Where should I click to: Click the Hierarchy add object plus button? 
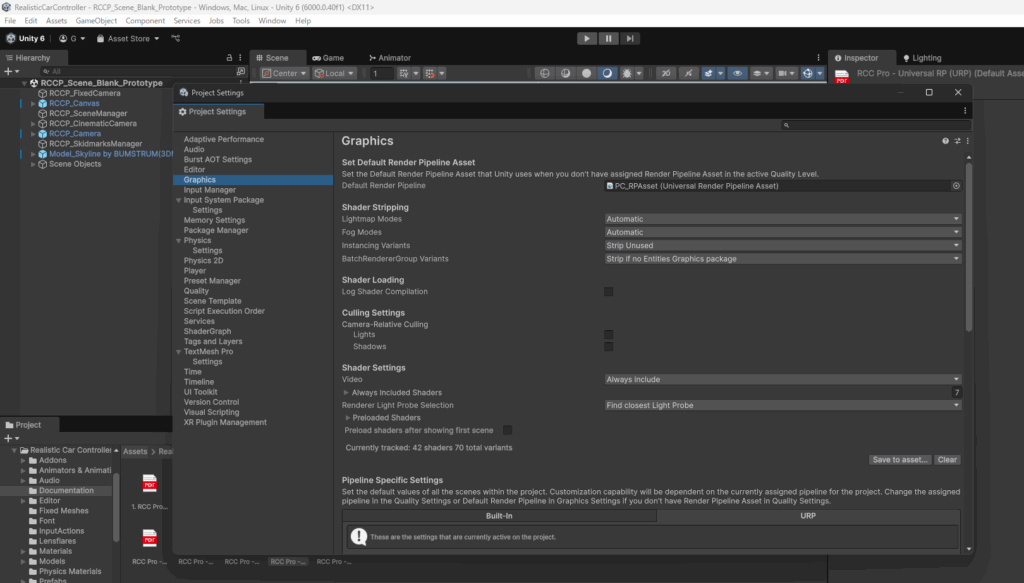tap(9, 72)
